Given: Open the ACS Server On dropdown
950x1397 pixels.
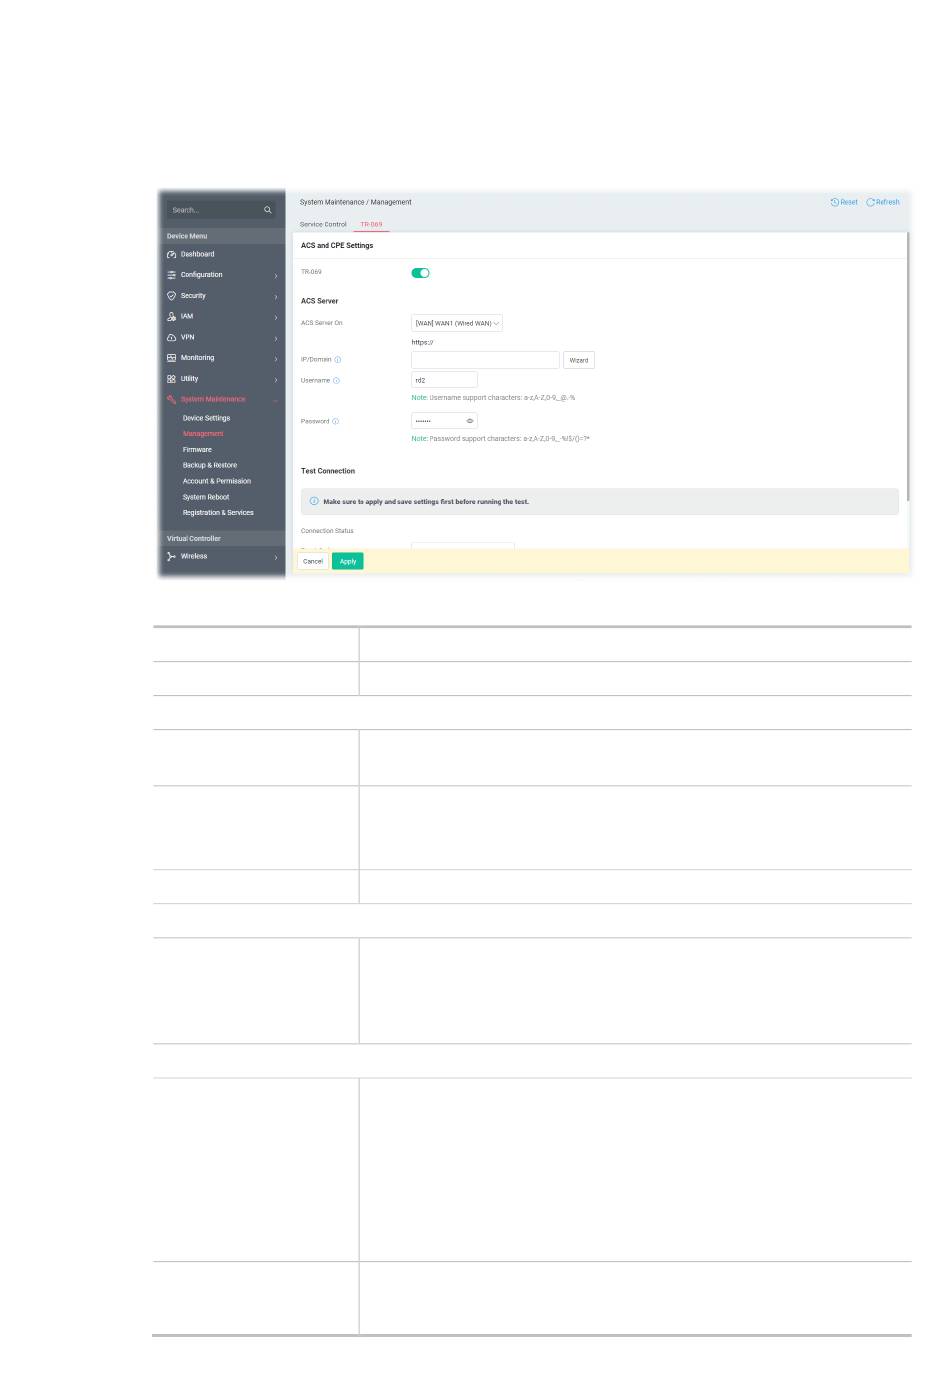Looking at the screenshot, I should click(457, 323).
